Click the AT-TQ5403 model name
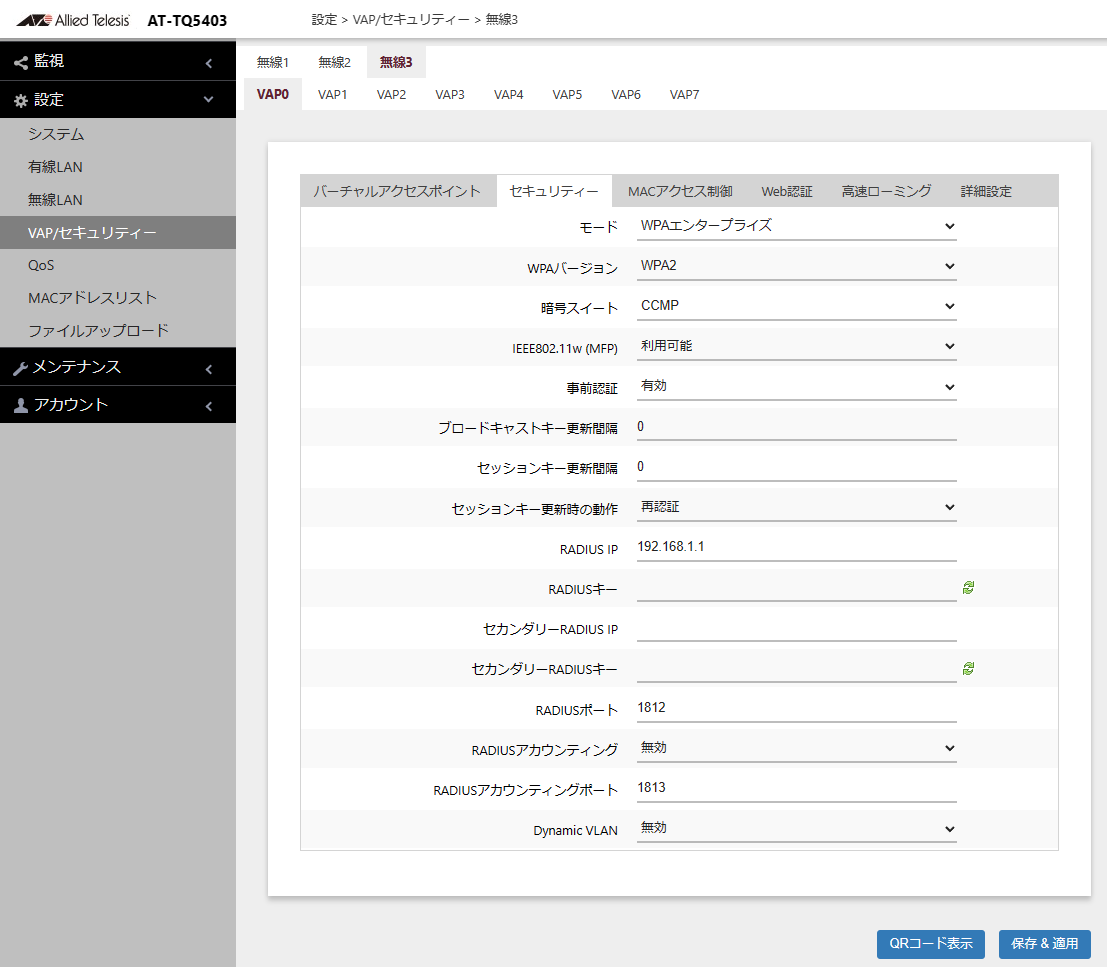 point(187,20)
